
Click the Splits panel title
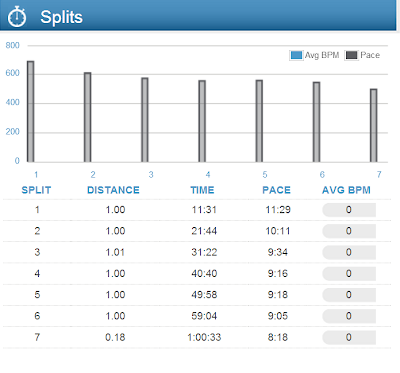[61, 17]
